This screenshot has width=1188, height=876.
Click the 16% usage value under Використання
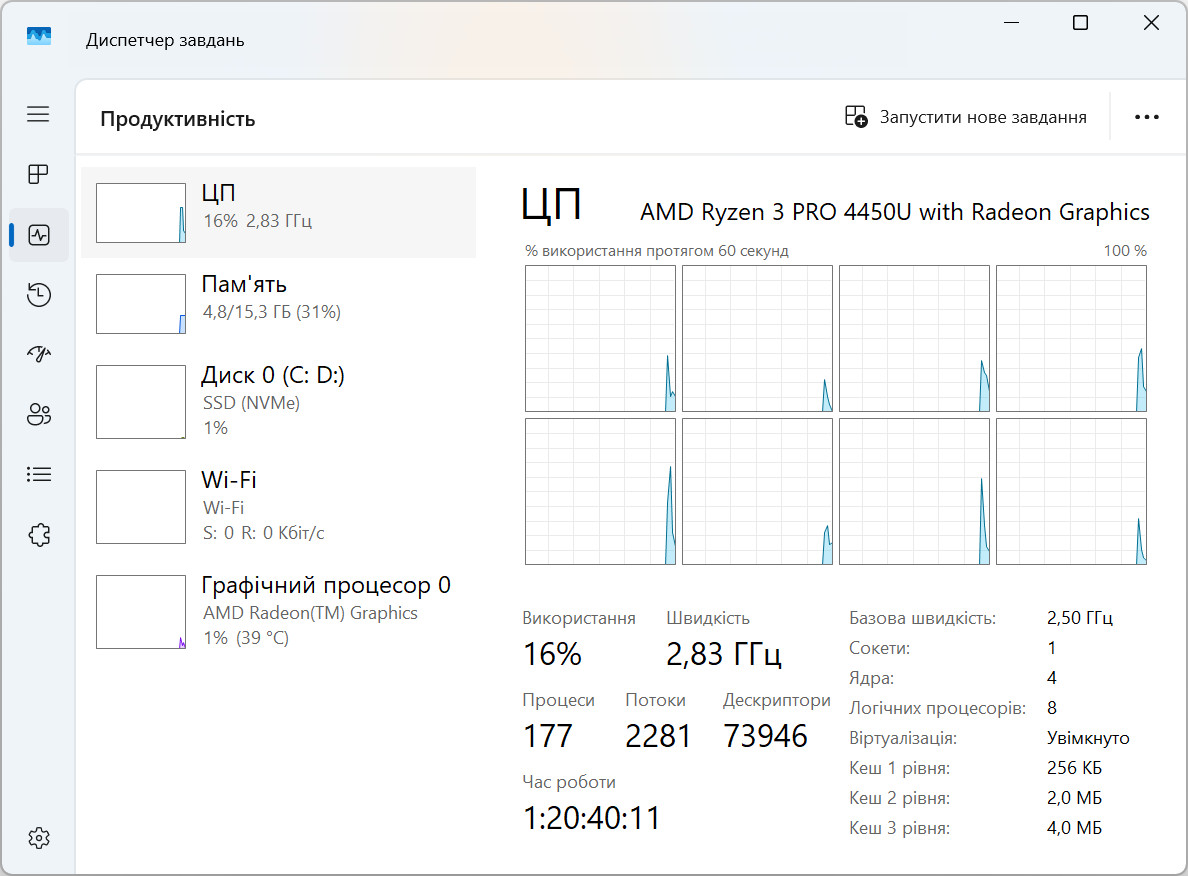point(552,654)
